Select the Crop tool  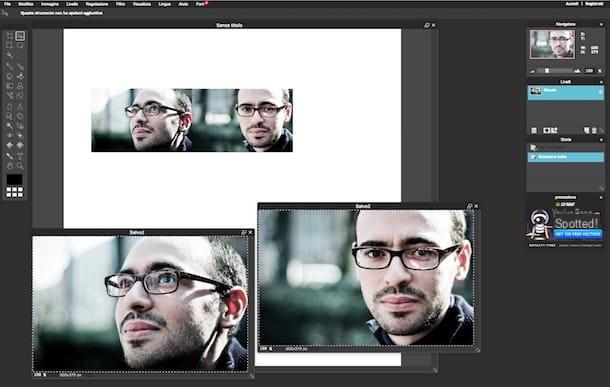coord(9,36)
